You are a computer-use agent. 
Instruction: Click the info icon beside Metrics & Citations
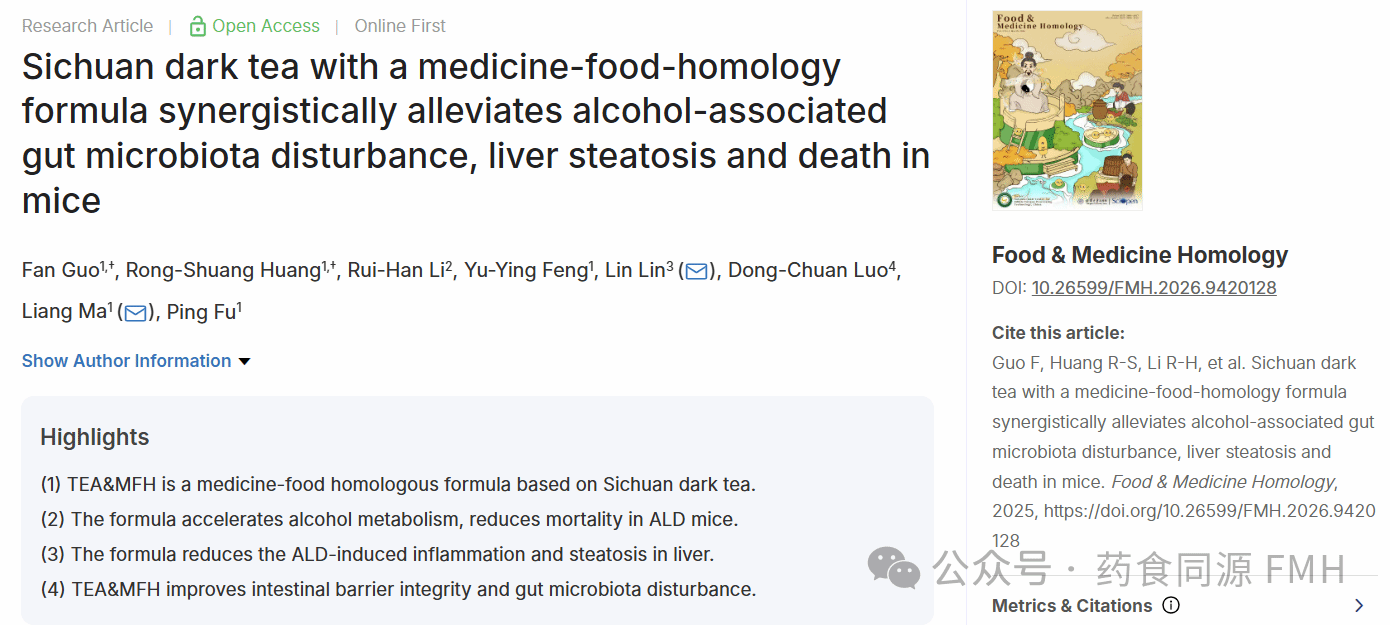coord(1171,605)
